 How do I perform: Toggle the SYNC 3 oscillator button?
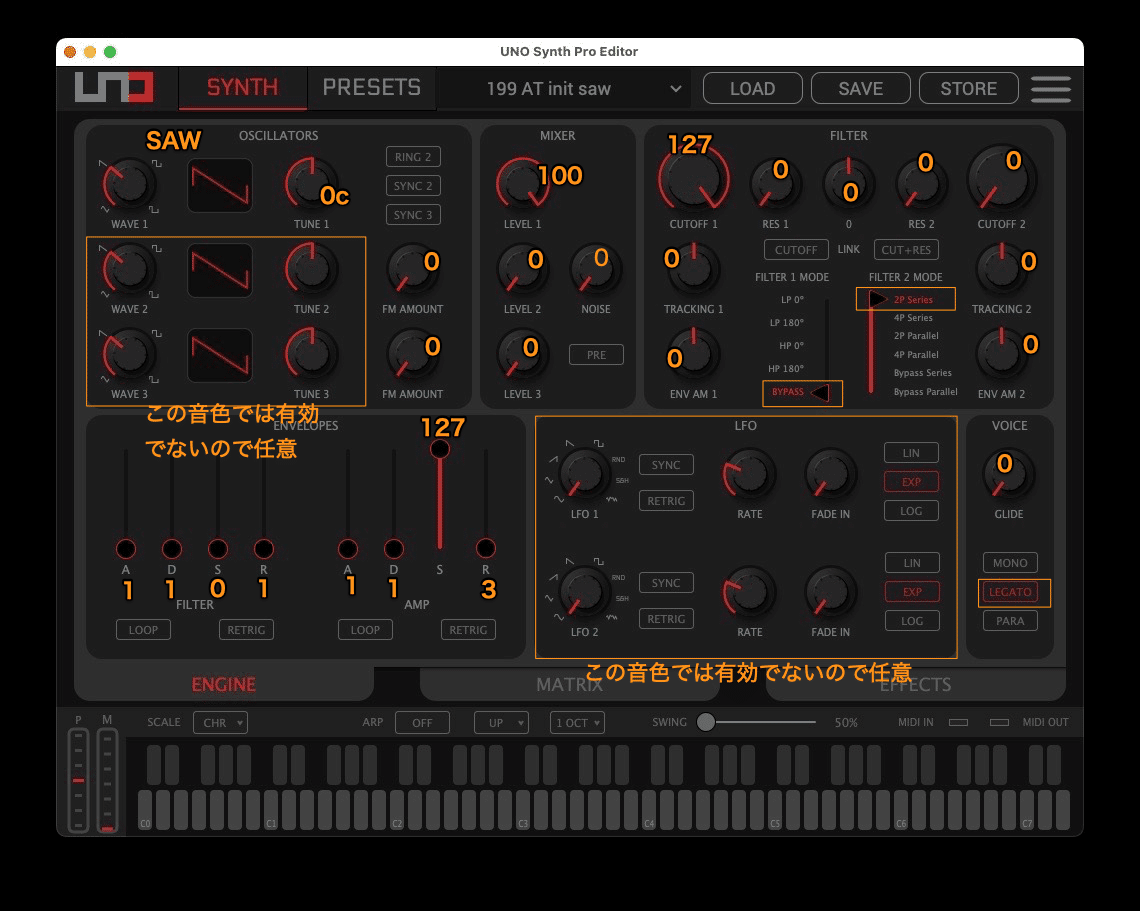(x=413, y=215)
